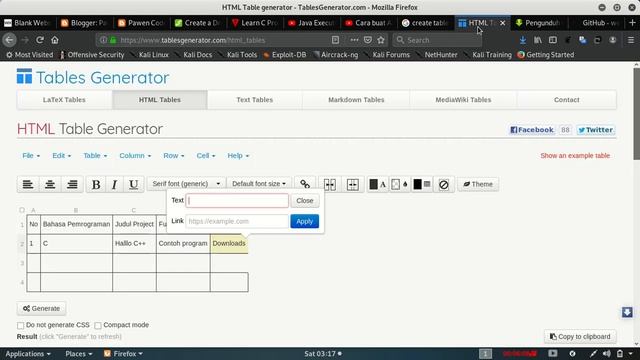Switch to Markdown Tables tab

[x=356, y=100]
